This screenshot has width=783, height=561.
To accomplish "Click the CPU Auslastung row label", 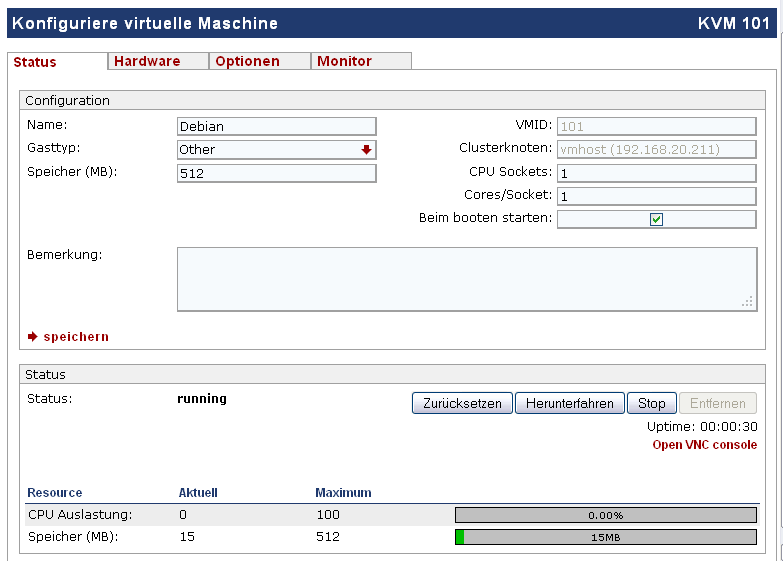I will pyautogui.click(x=80, y=515).
